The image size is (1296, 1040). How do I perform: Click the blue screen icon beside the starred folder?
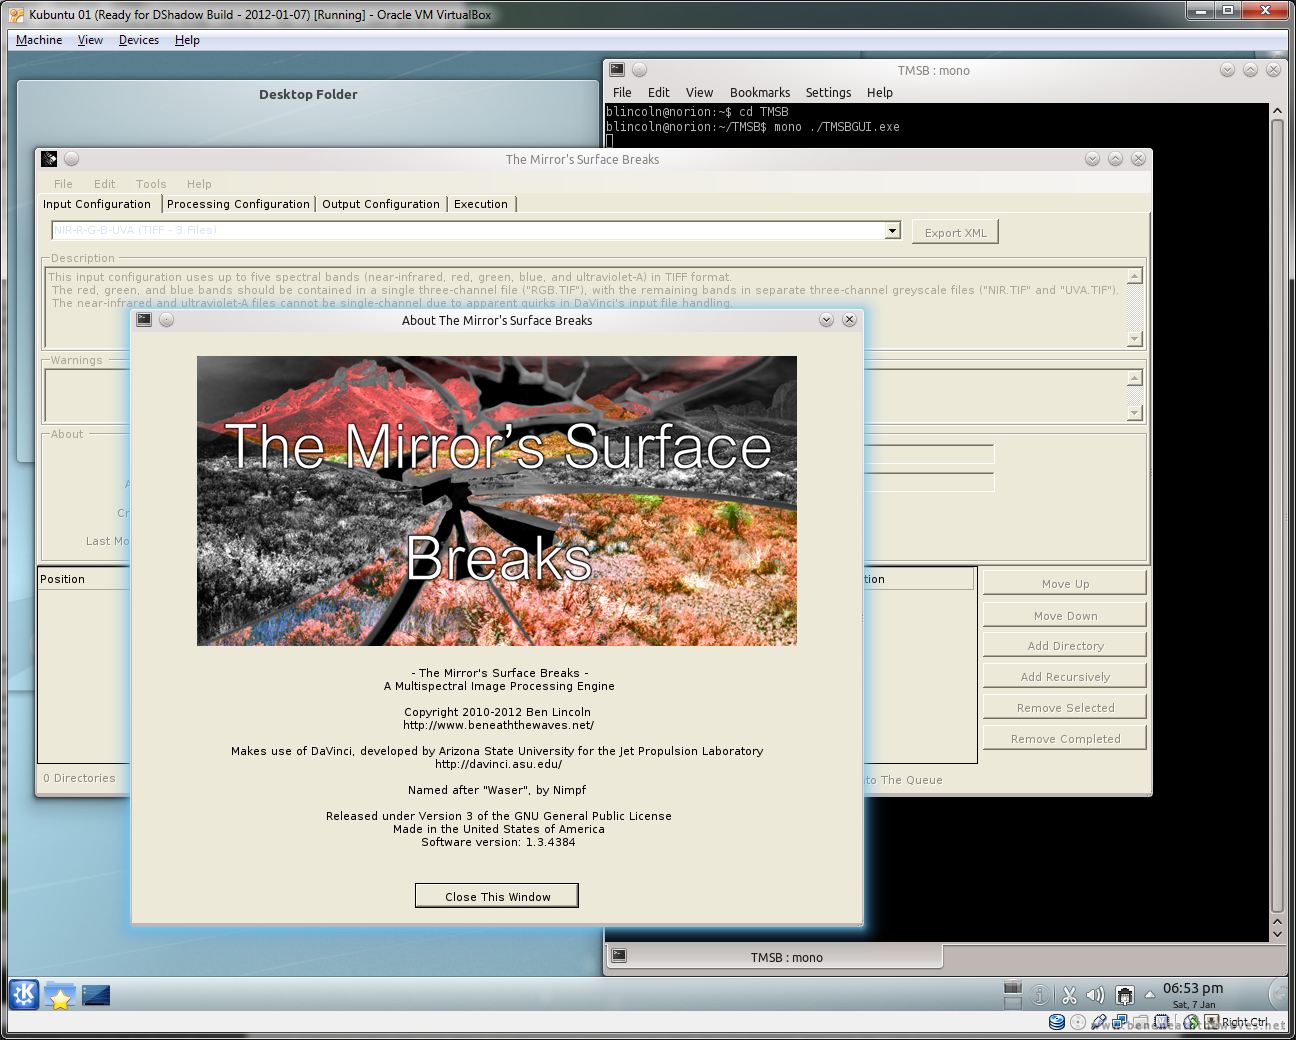point(96,995)
